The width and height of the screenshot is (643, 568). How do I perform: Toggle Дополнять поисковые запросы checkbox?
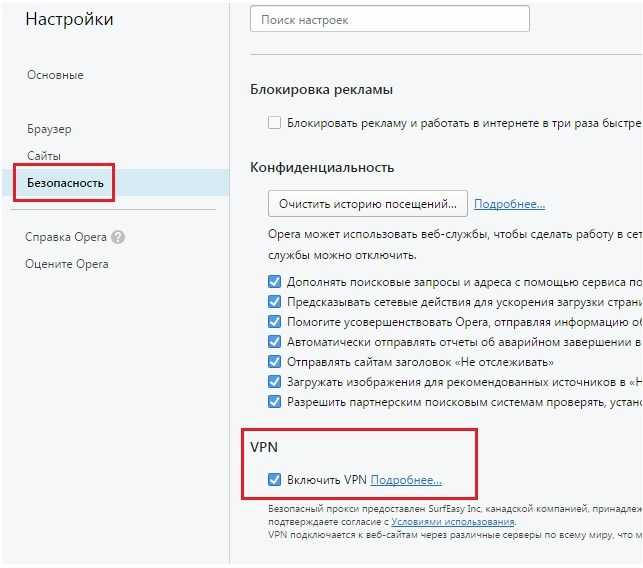pyautogui.click(x=274, y=282)
